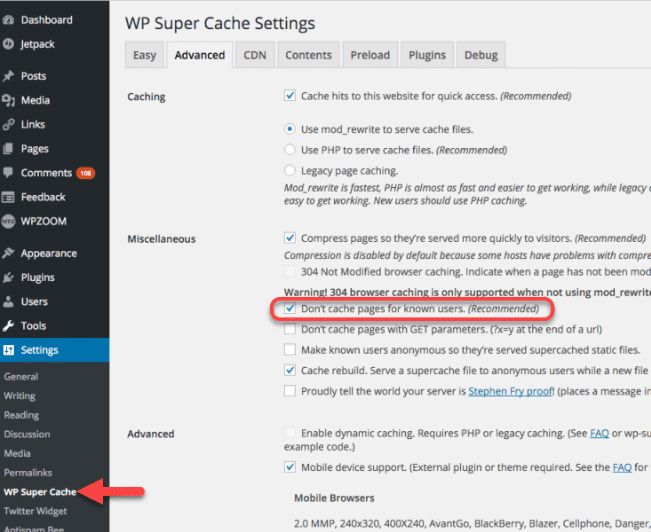
Task: Choose 'Legacy page caching' radio button
Action: pyautogui.click(x=290, y=171)
